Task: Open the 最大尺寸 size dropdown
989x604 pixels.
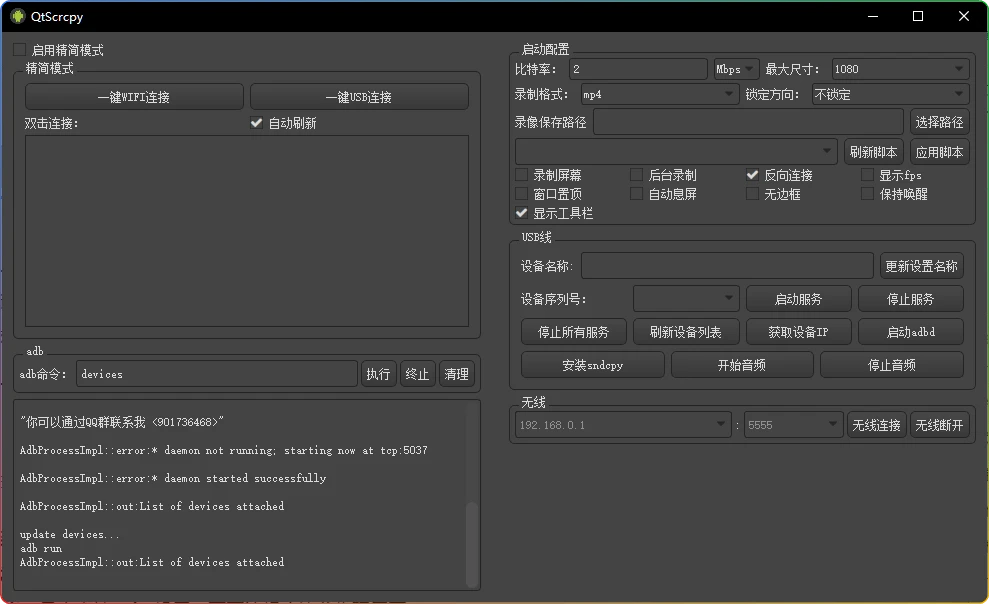Action: (x=899, y=69)
